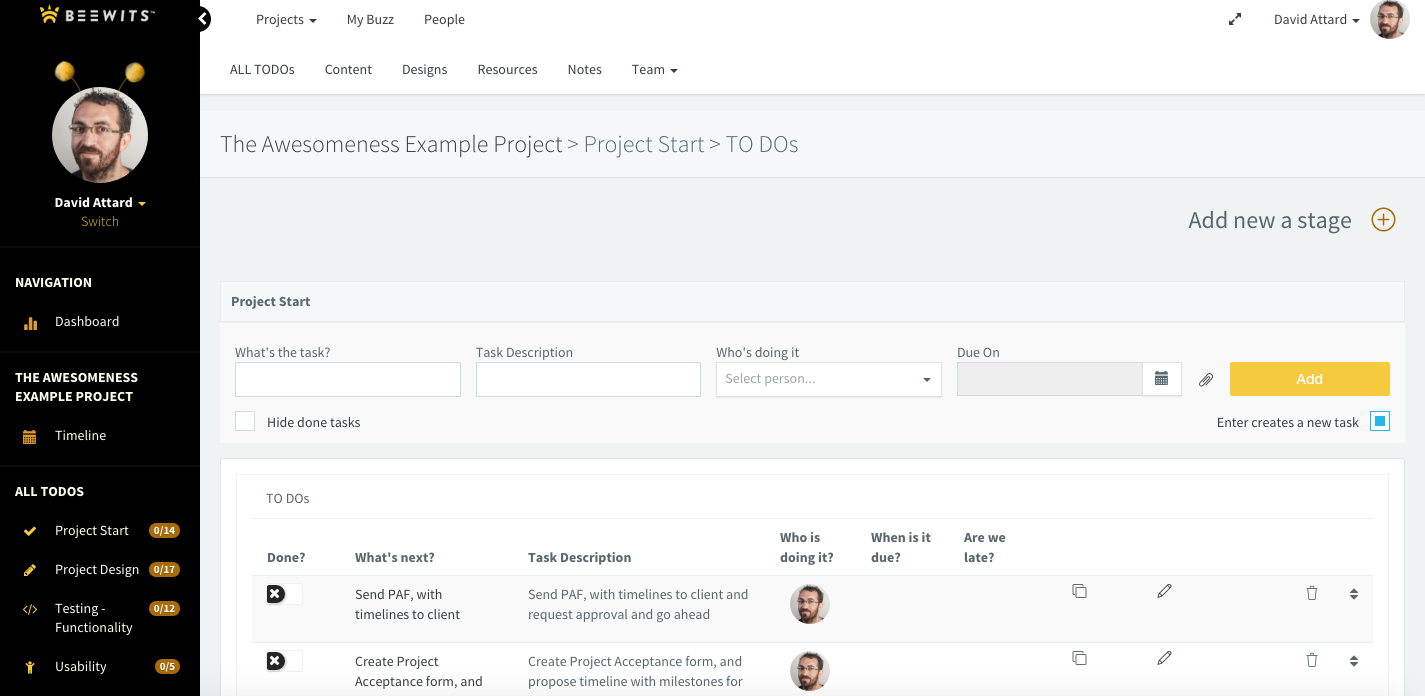Screen dimensions: 1425x696
Task: Toggle Done switch for Create Project Acceptance task
Action: click(x=284, y=661)
